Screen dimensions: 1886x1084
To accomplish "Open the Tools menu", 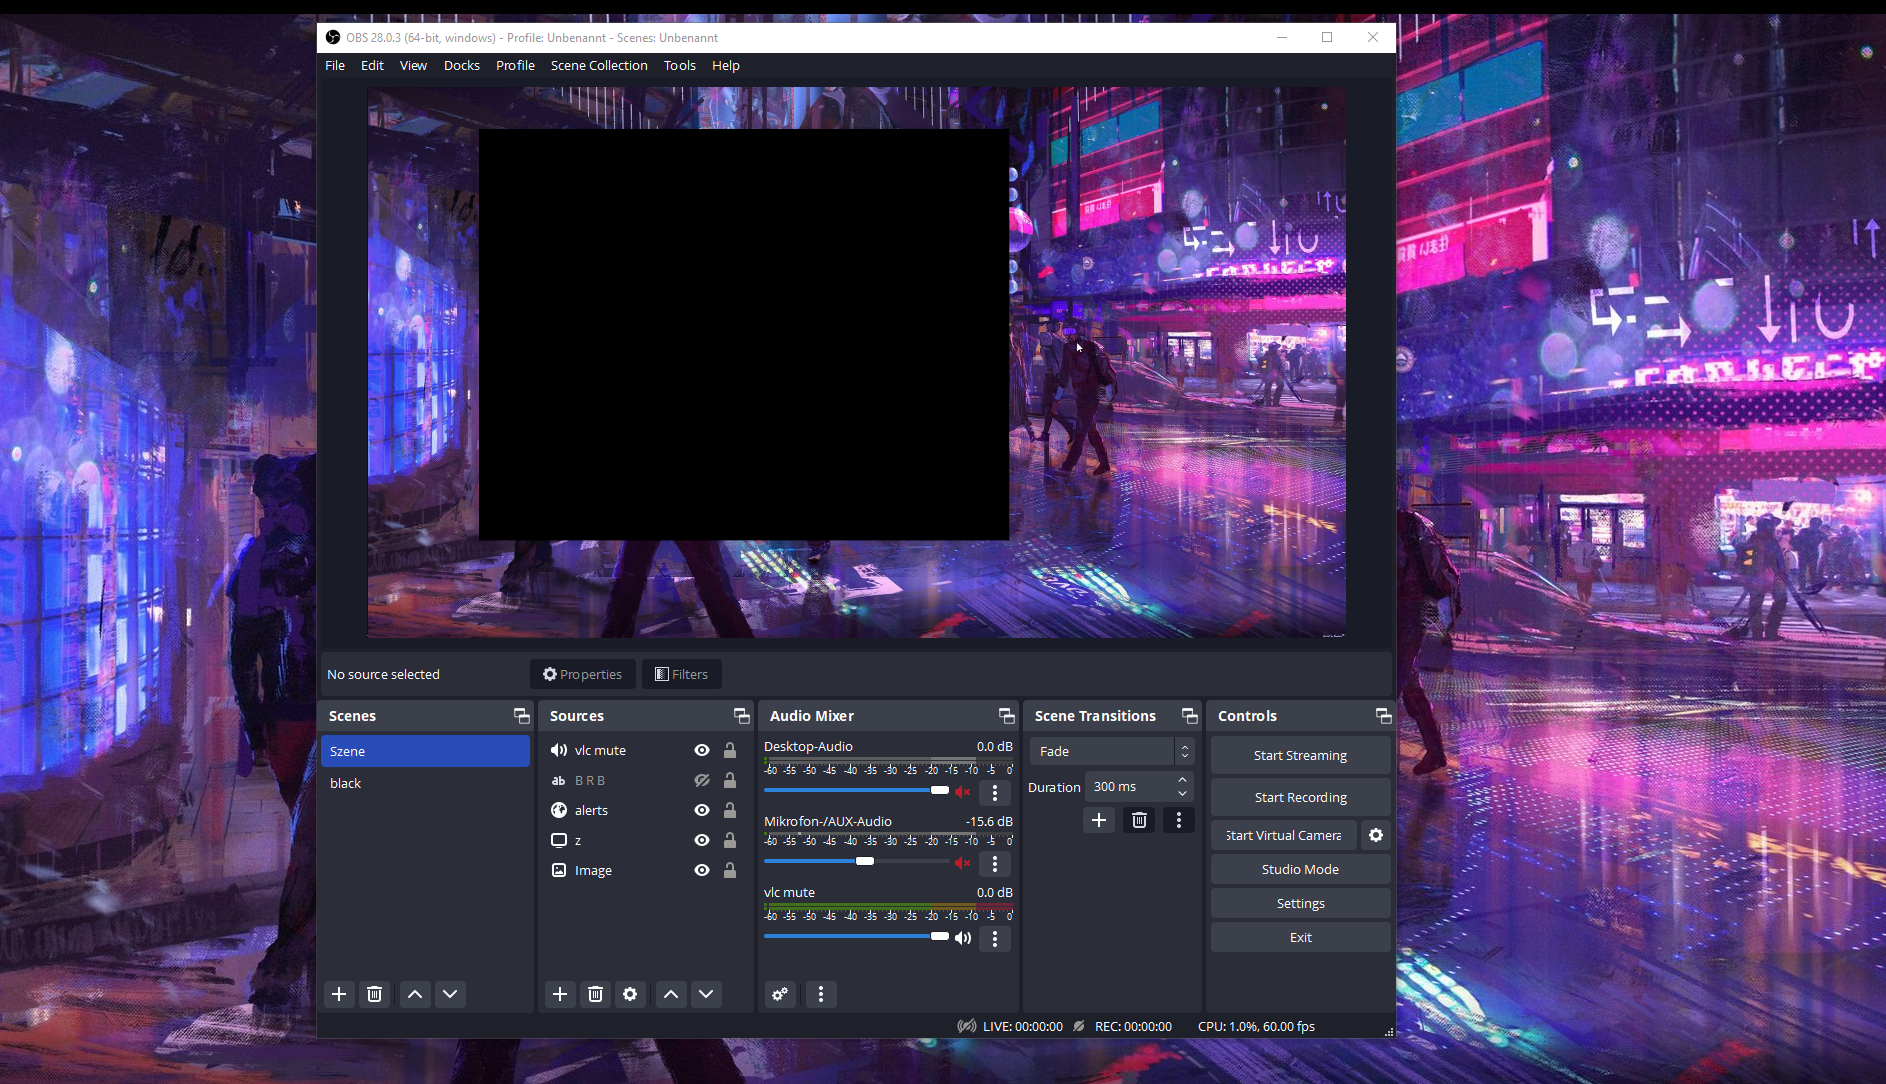I will (679, 65).
